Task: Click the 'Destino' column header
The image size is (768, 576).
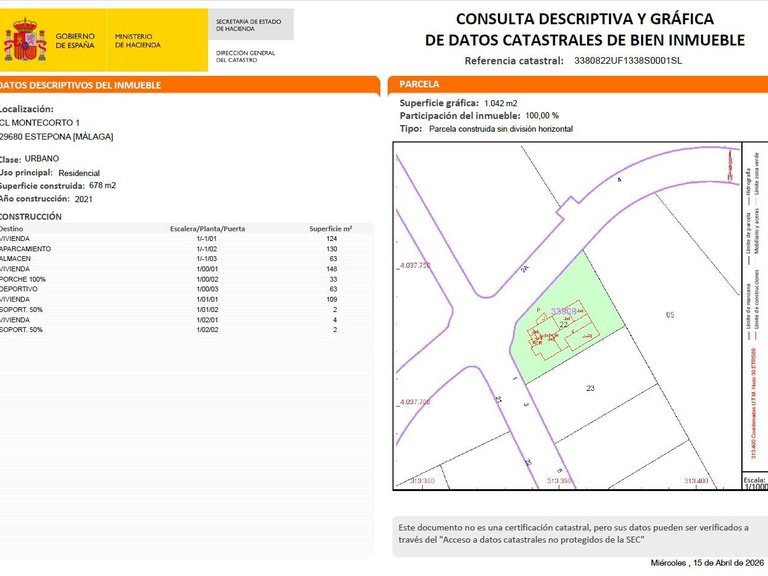Action: [x=11, y=229]
